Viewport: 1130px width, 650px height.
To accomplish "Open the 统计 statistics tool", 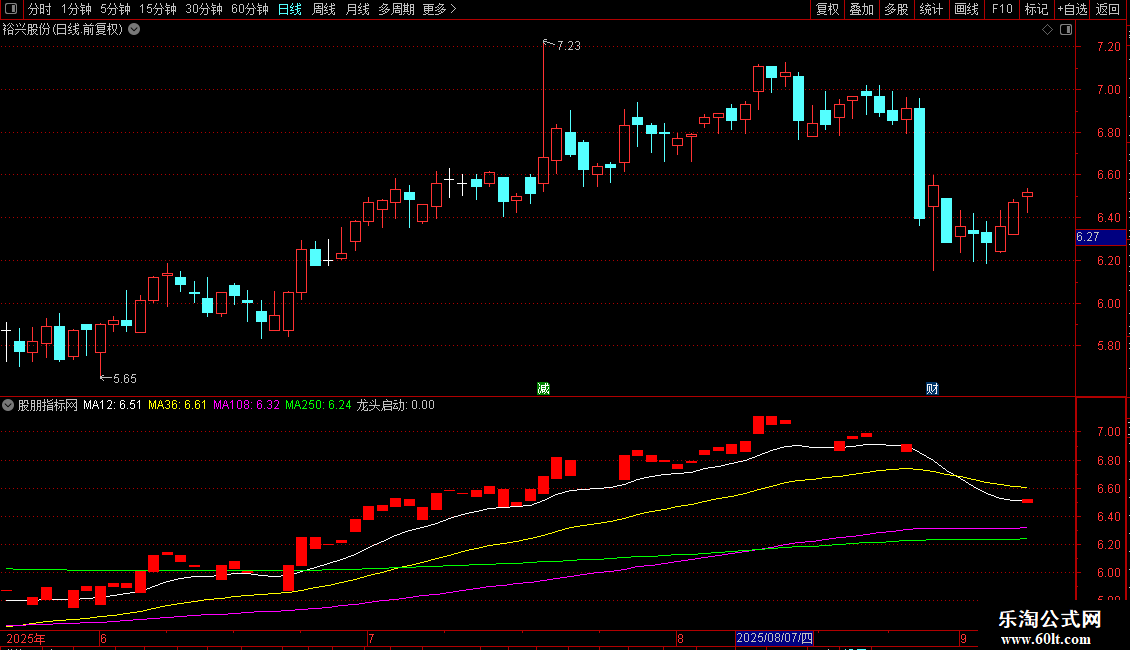I will (931, 9).
